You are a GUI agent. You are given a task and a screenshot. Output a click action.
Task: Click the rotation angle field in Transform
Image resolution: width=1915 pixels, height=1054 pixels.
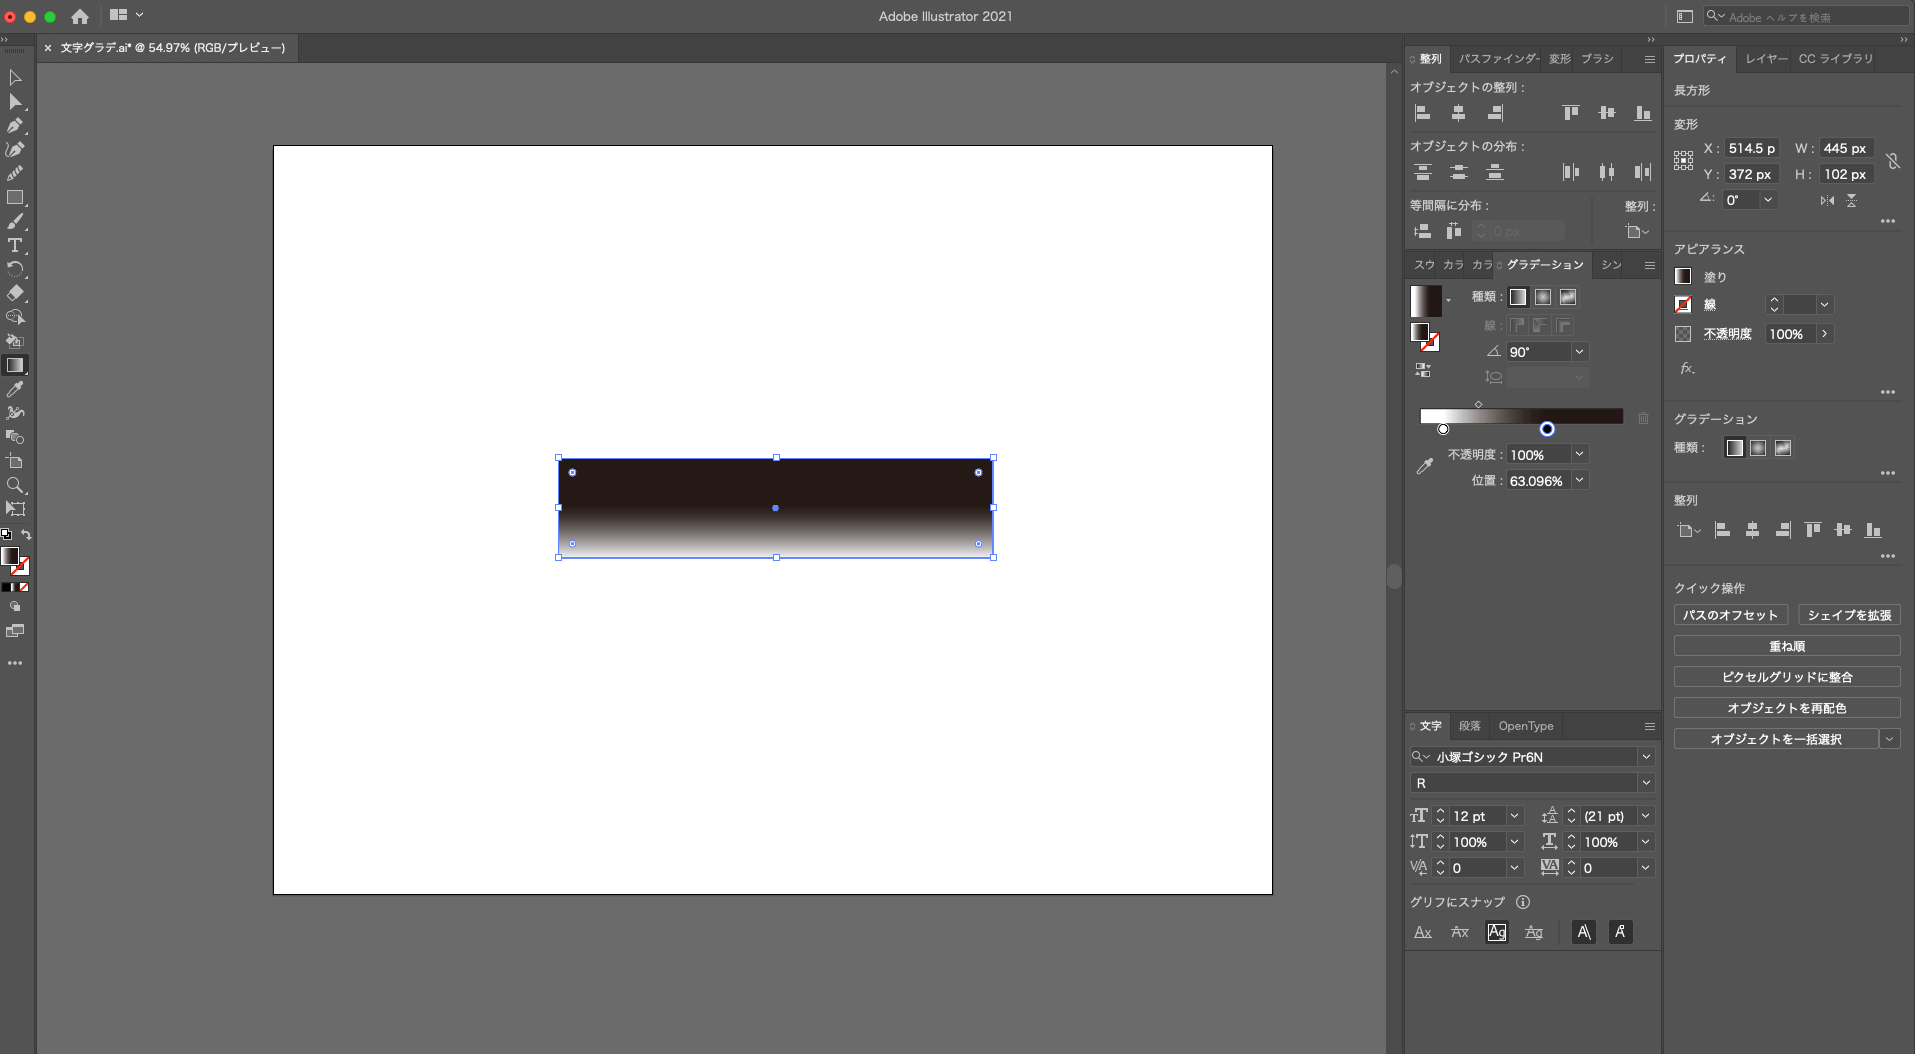[1742, 200]
